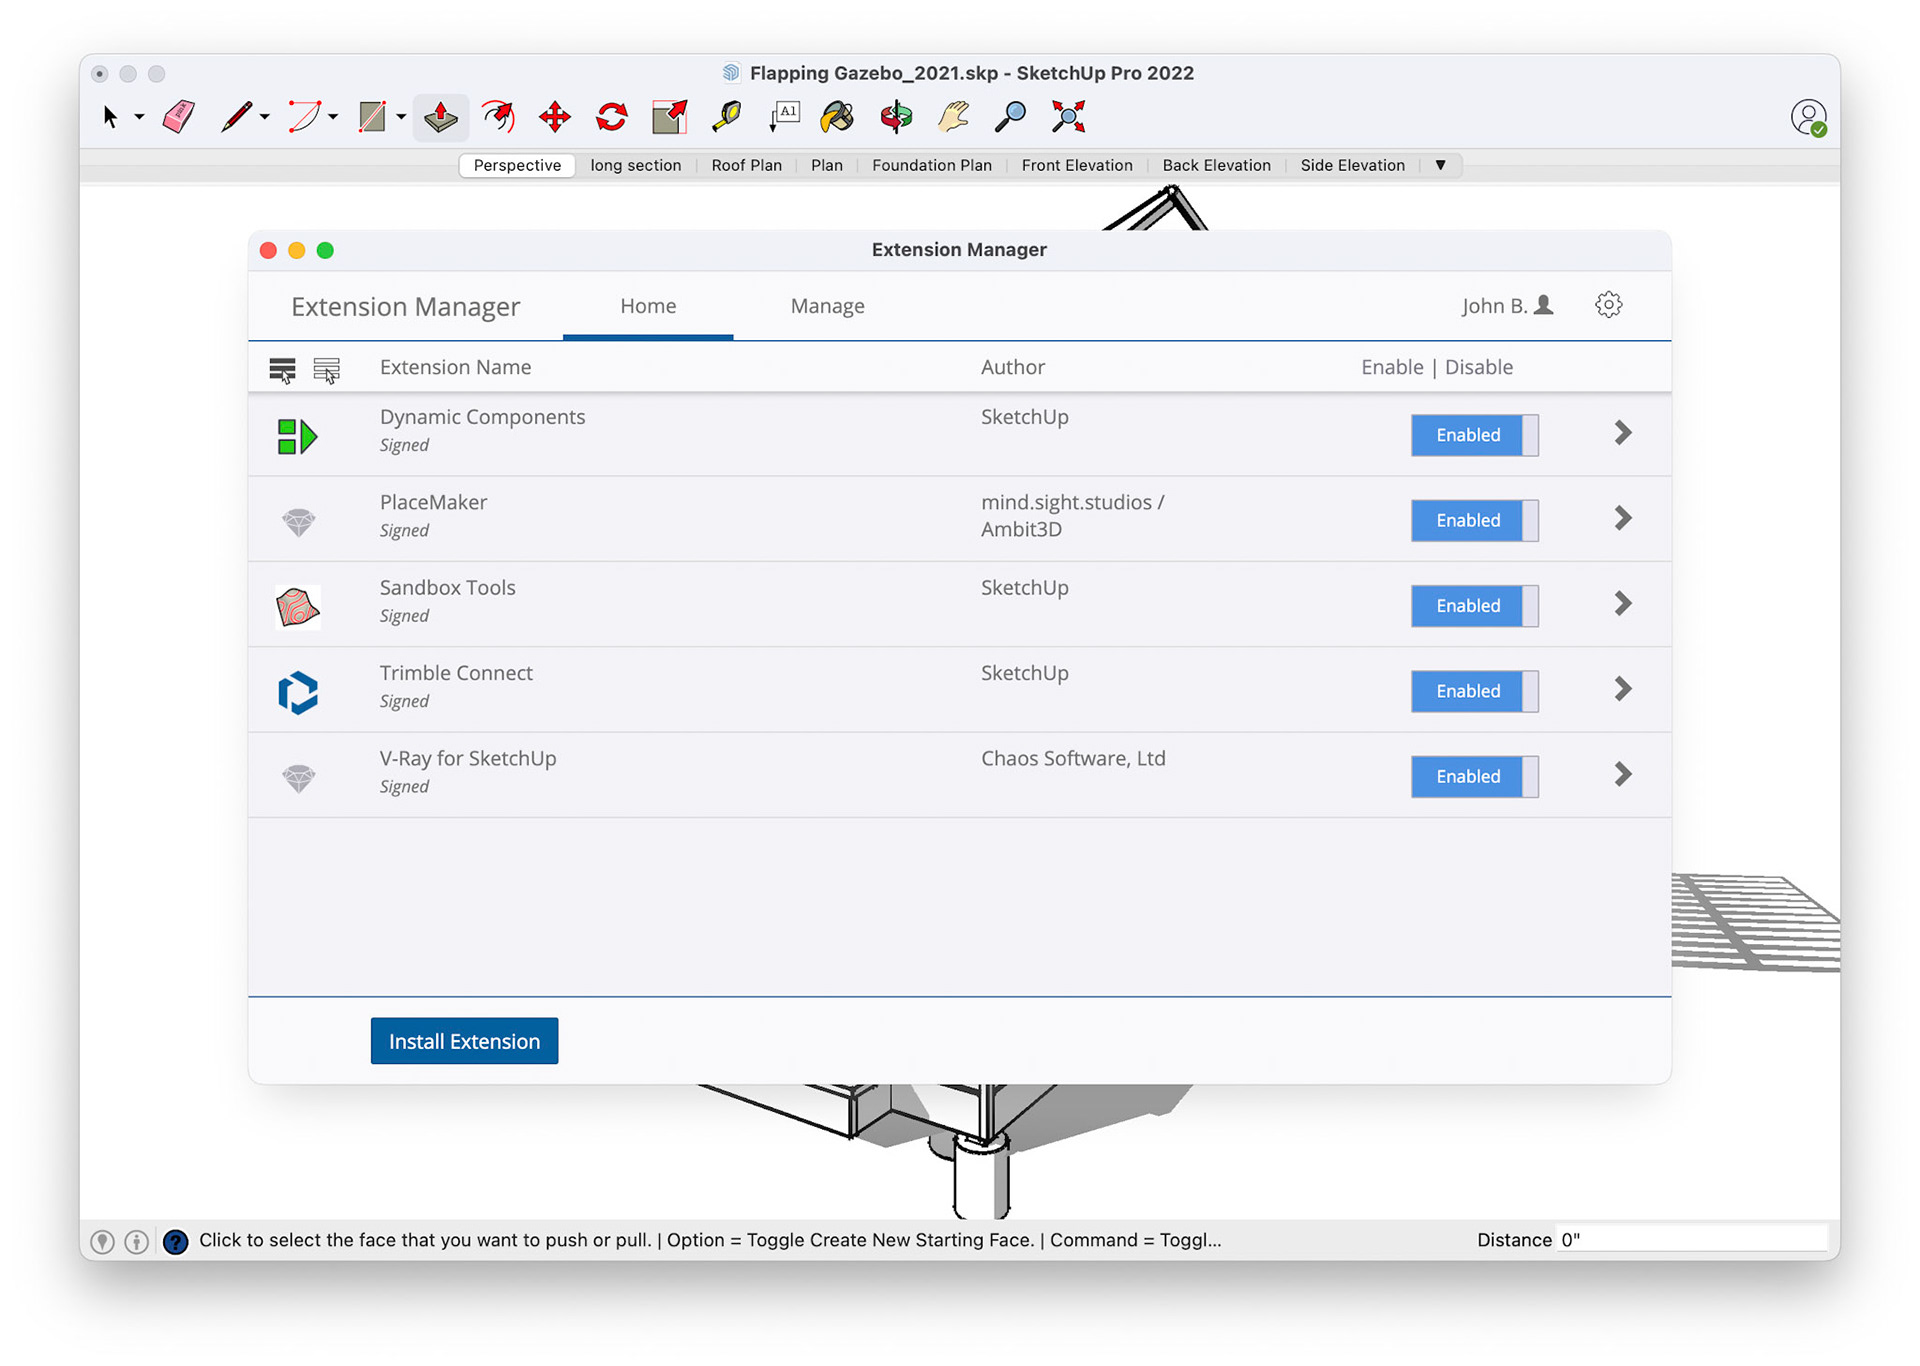
Task: Click the geolocation icon in status bar
Action: pos(102,1241)
